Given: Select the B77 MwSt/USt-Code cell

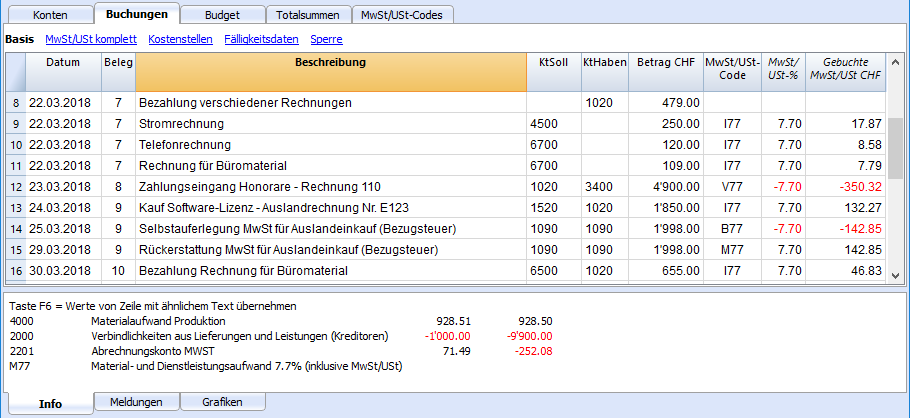Looking at the screenshot, I should tap(732, 229).
